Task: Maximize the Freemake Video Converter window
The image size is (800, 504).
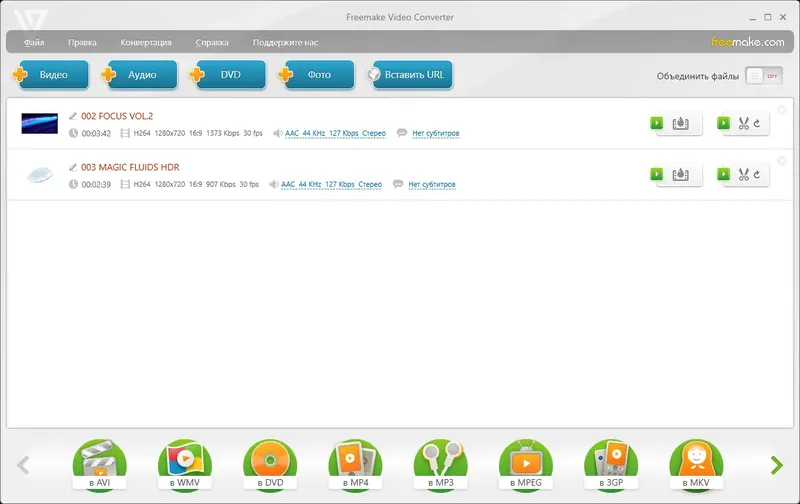Action: (767, 17)
